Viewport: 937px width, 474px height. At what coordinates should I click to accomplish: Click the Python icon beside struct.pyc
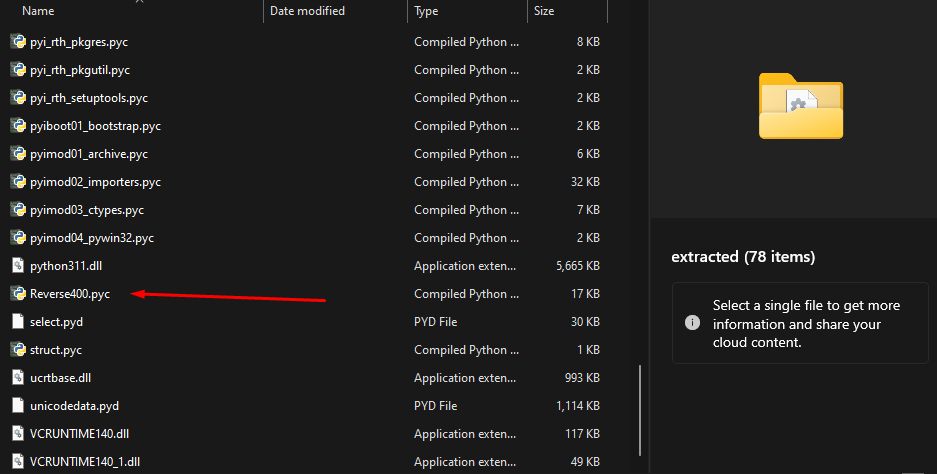pos(18,350)
